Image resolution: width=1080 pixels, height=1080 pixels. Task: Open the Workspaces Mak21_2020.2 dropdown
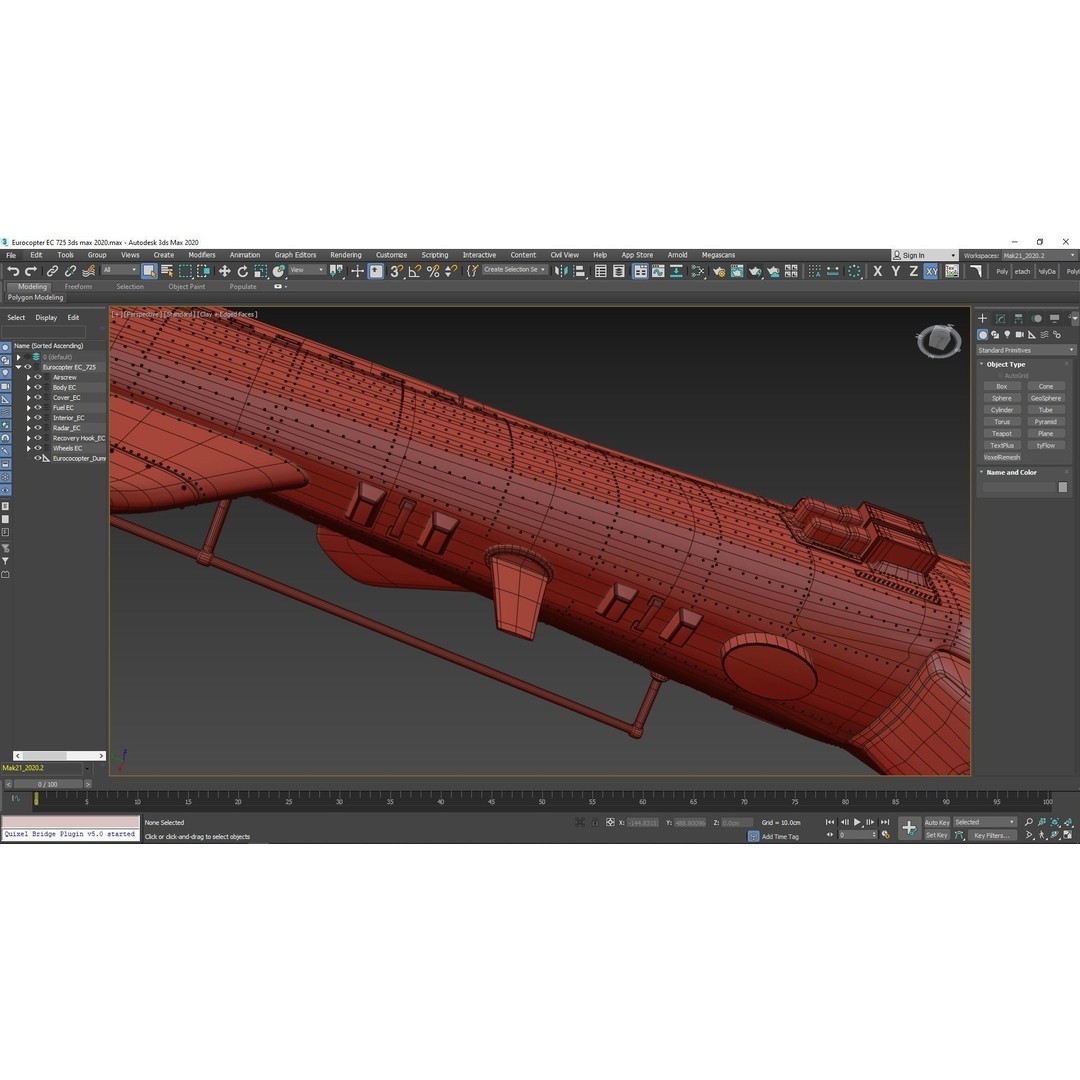click(x=1039, y=255)
